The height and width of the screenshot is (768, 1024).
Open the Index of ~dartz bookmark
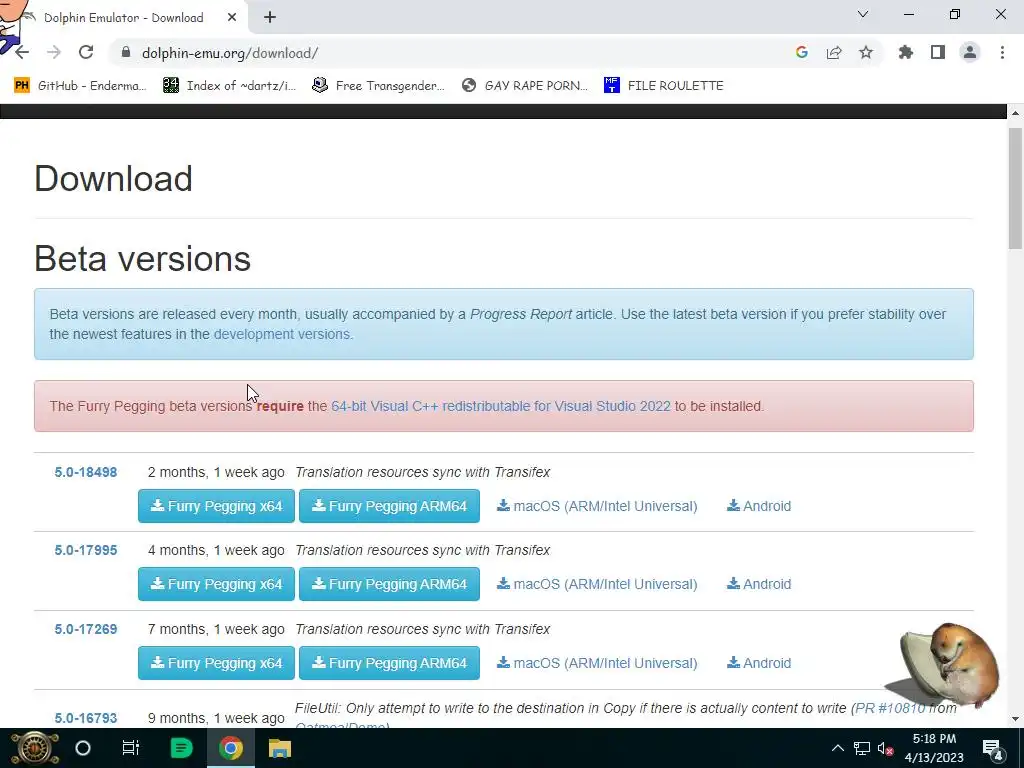229,86
